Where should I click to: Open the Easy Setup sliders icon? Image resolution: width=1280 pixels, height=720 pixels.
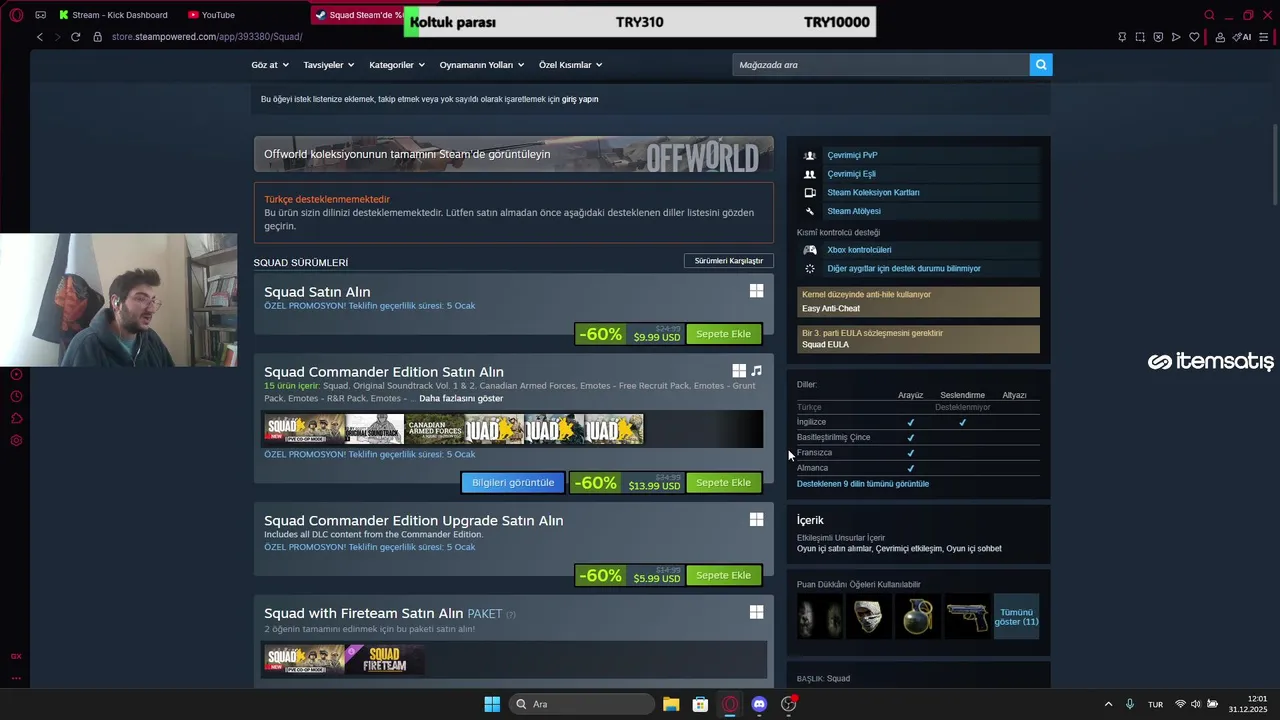click(x=1266, y=37)
